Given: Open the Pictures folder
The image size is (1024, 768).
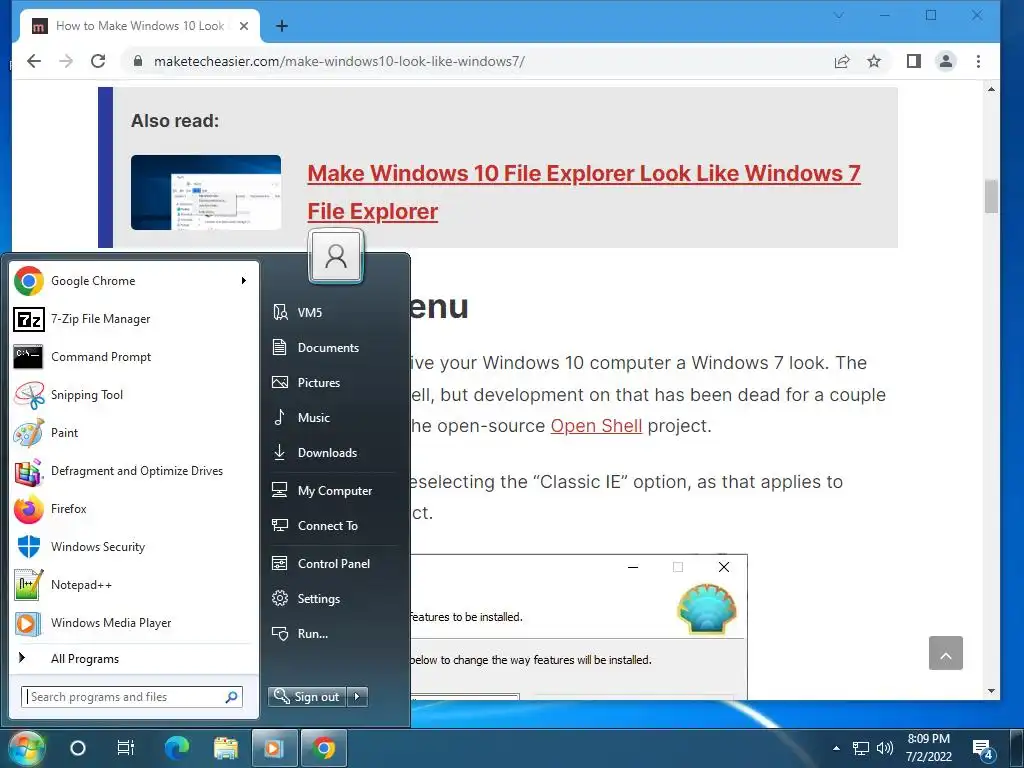Looking at the screenshot, I should coord(334,383).
